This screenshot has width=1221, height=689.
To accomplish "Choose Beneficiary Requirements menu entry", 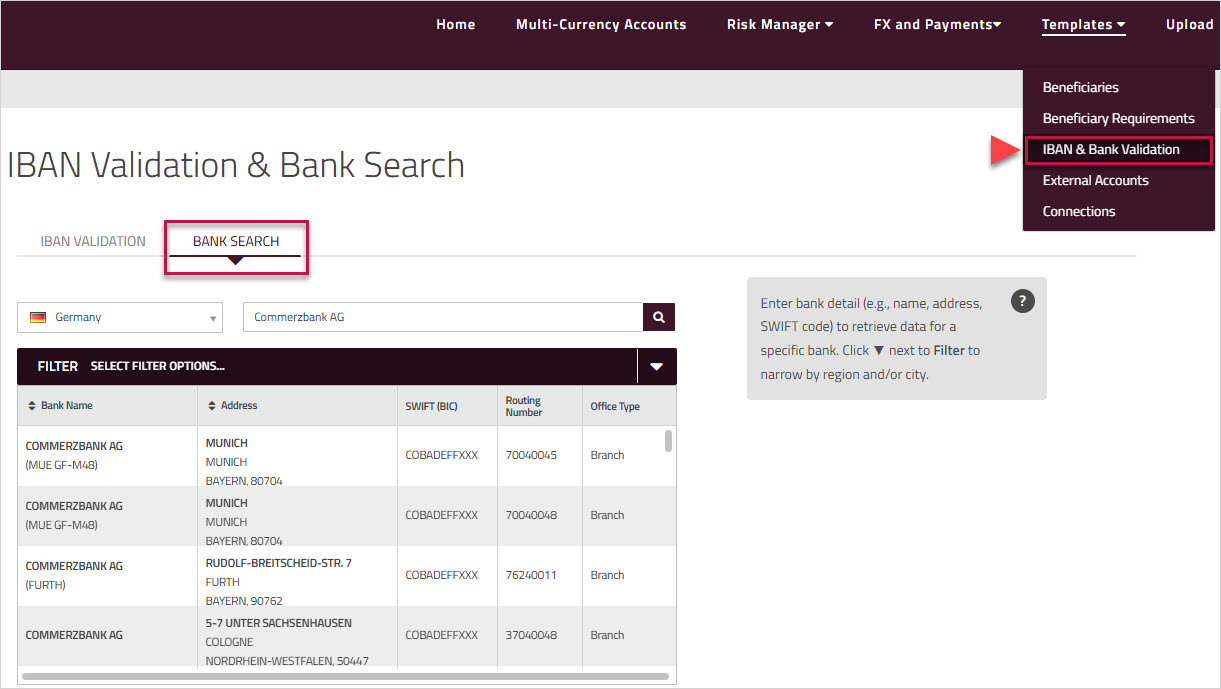I will (1118, 118).
